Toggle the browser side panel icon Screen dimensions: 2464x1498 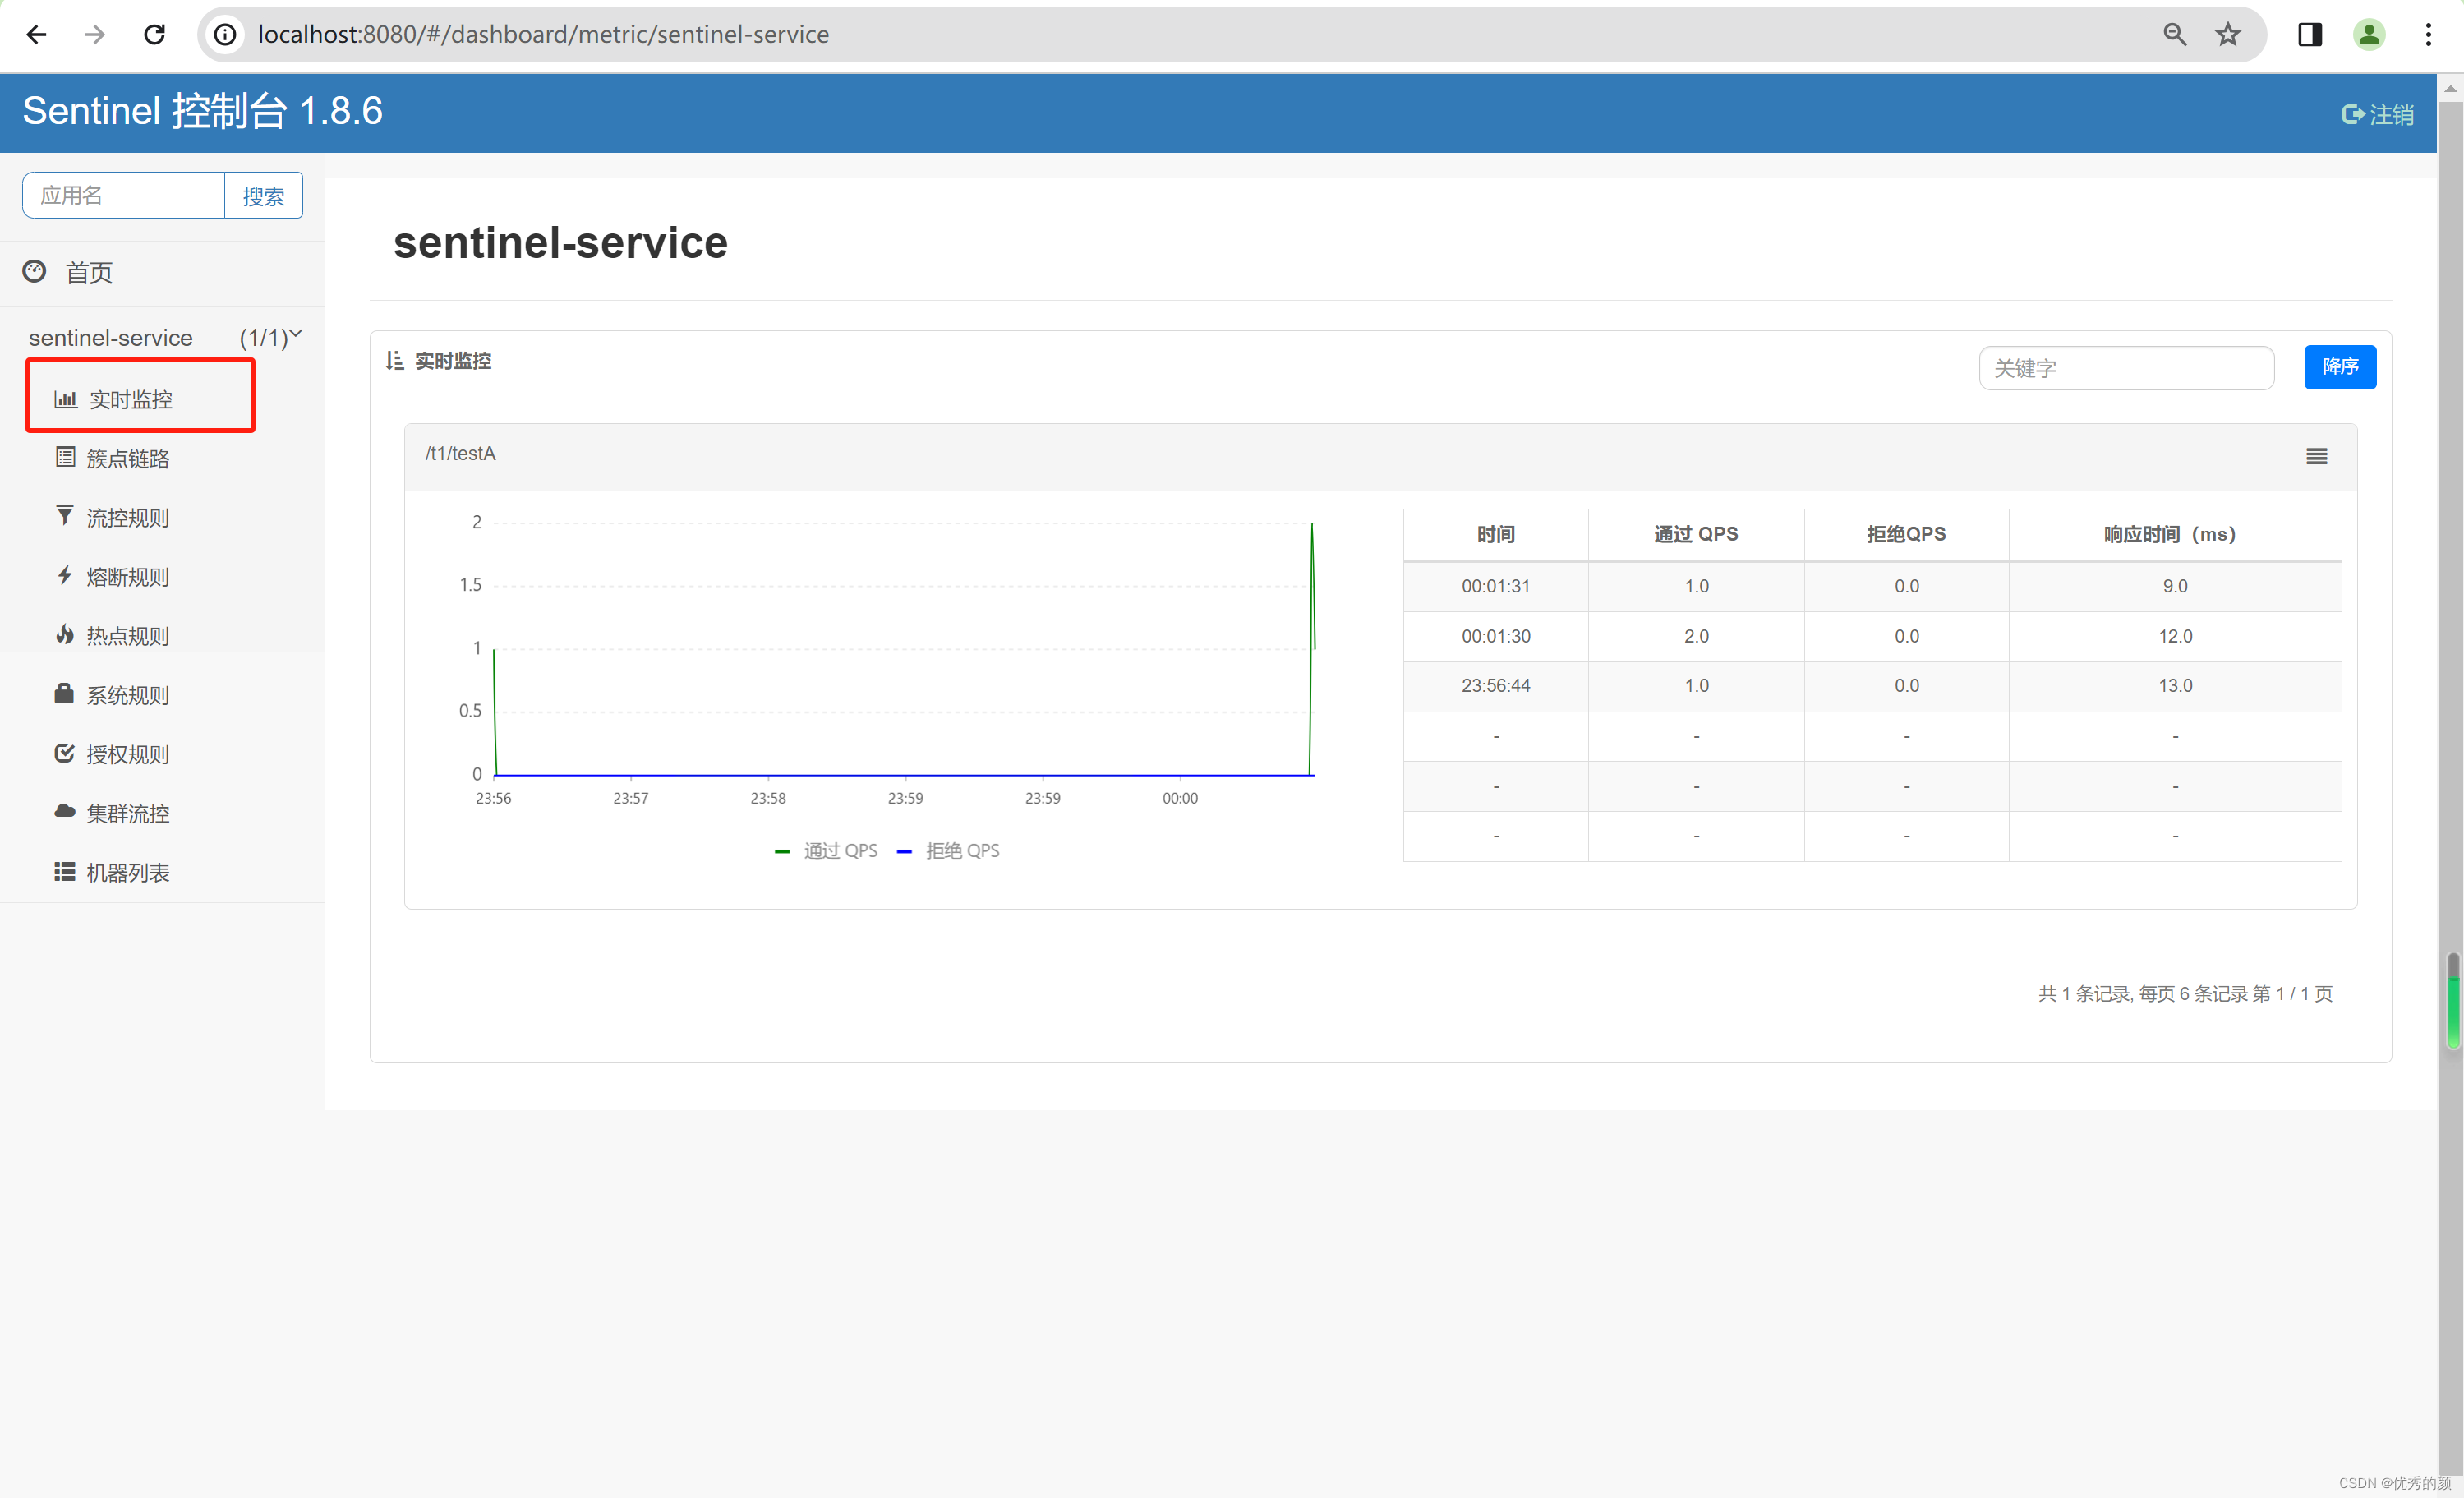[x=2309, y=35]
